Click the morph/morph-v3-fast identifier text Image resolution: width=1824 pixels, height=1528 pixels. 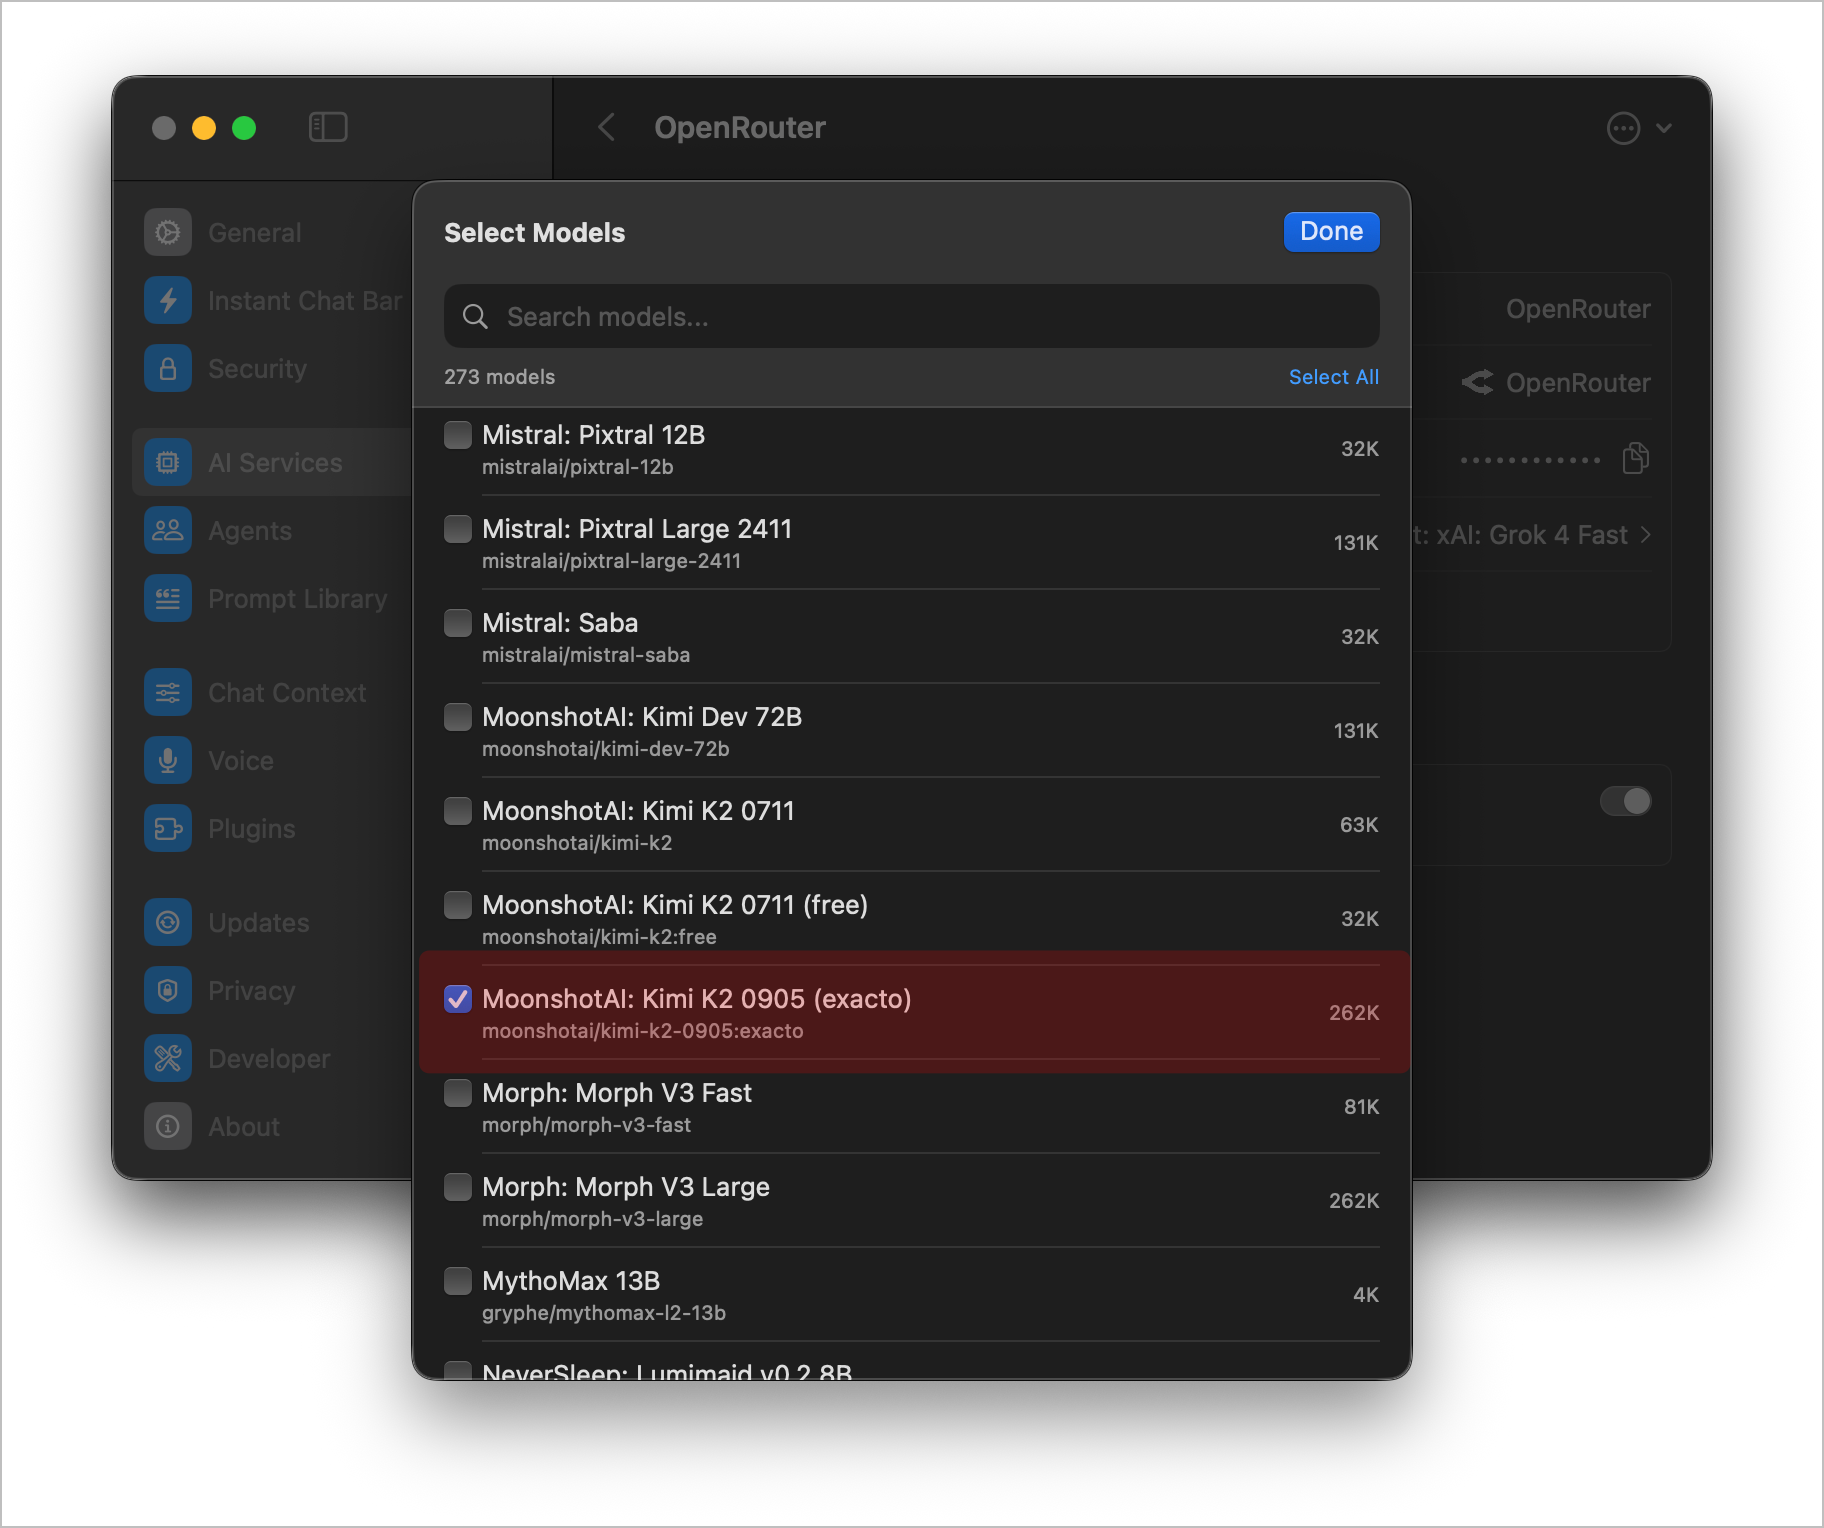pyautogui.click(x=586, y=1125)
